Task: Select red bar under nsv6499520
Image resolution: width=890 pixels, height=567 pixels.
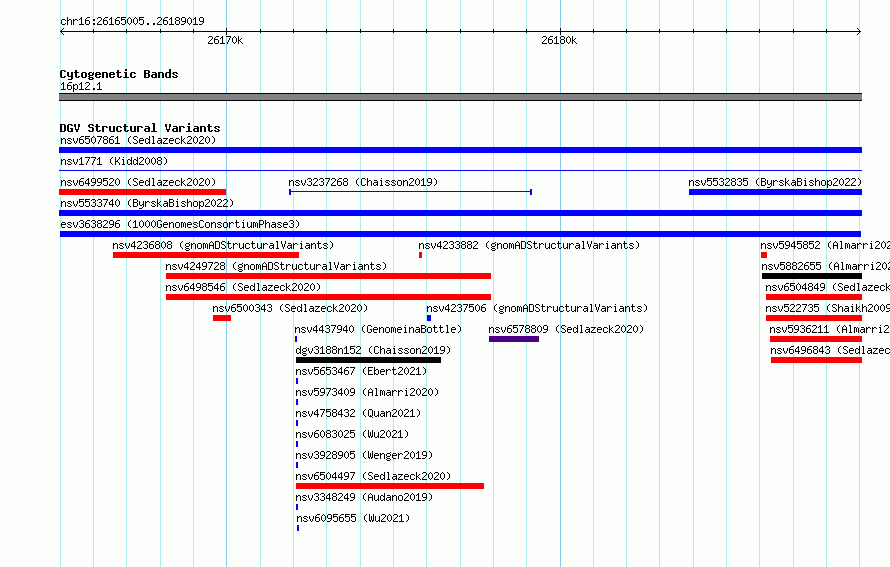Action: pos(142,192)
